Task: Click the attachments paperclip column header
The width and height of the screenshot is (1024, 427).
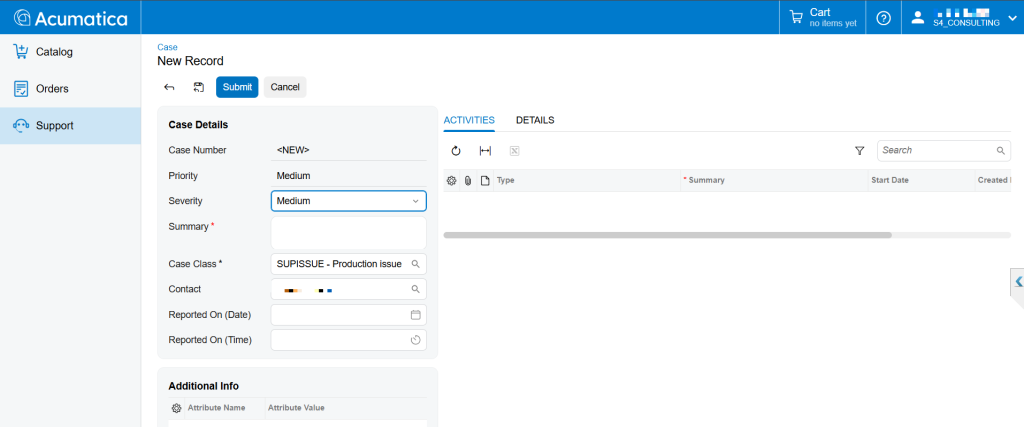Action: click(x=468, y=180)
